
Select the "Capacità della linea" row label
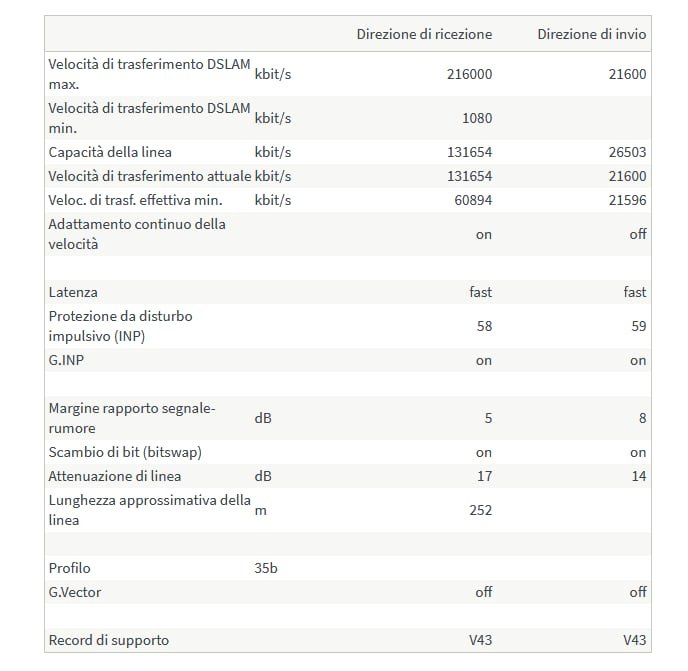(110, 152)
